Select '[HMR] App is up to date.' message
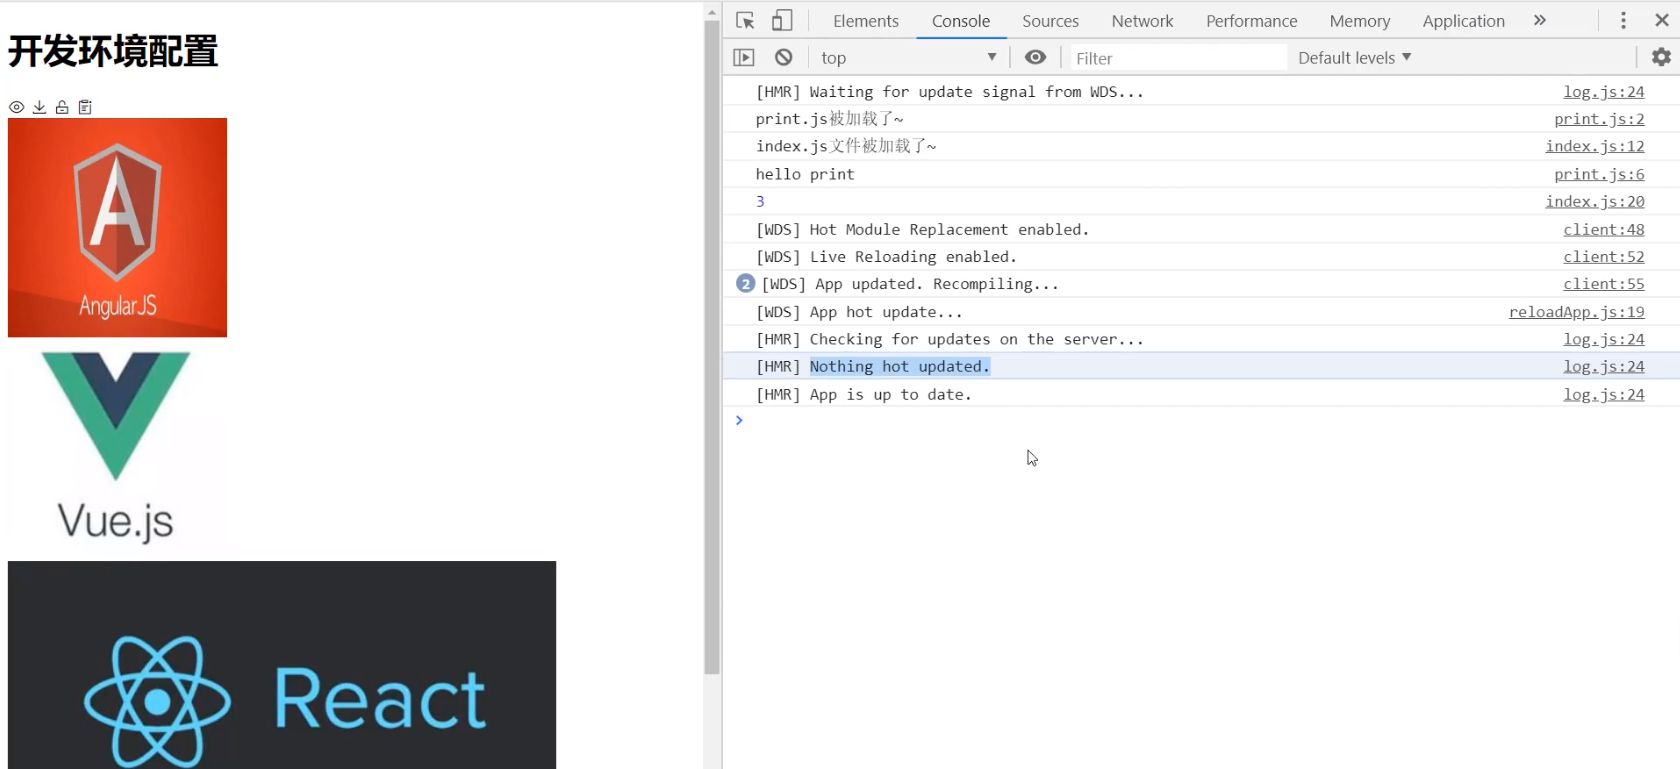1680x769 pixels. pyautogui.click(x=863, y=394)
